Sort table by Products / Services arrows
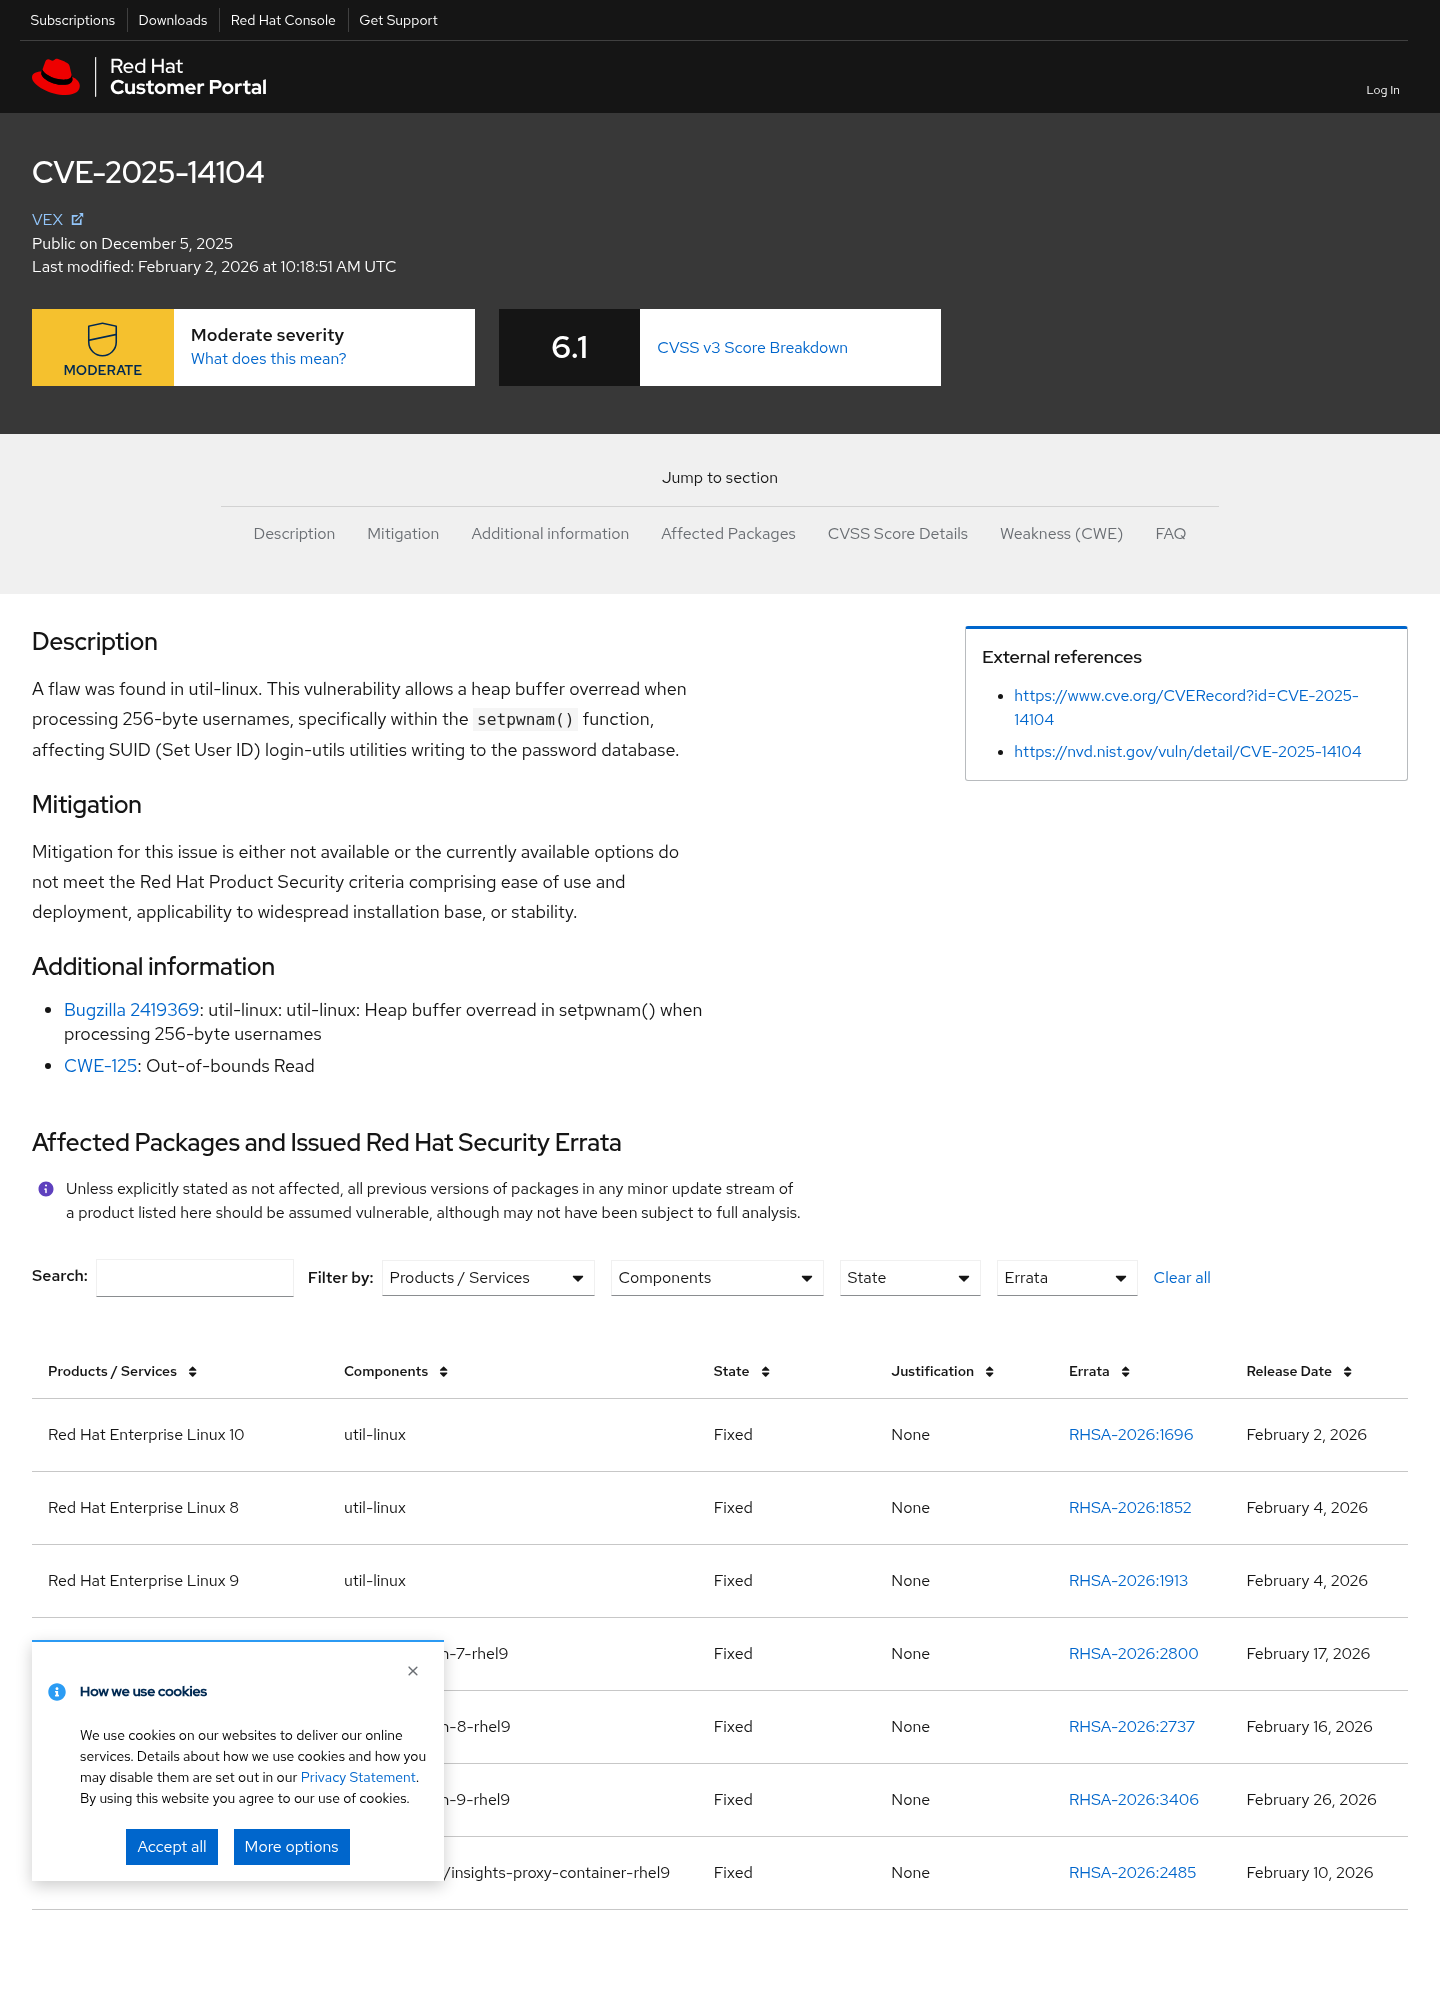 pos(193,1372)
